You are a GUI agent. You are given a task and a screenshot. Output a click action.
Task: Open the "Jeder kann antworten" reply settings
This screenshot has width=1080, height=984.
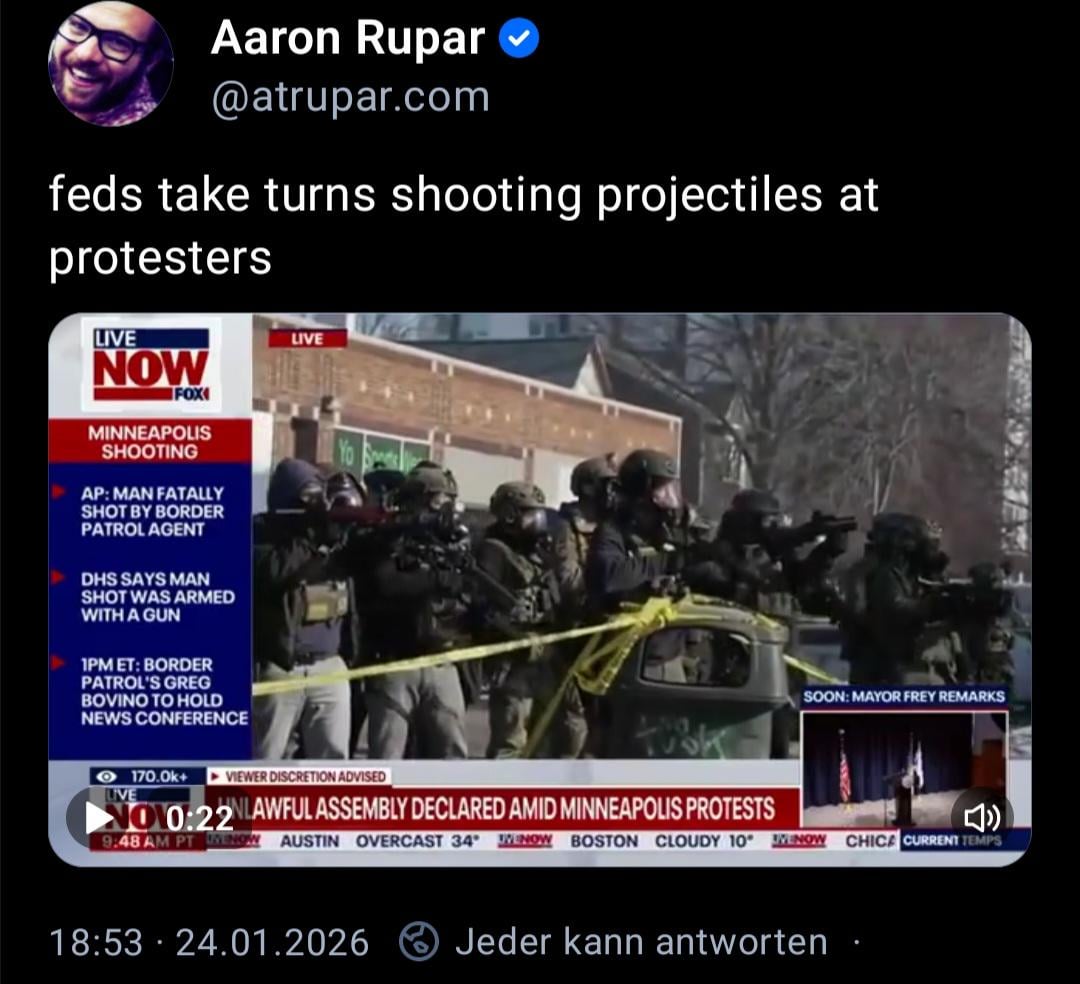pos(641,941)
